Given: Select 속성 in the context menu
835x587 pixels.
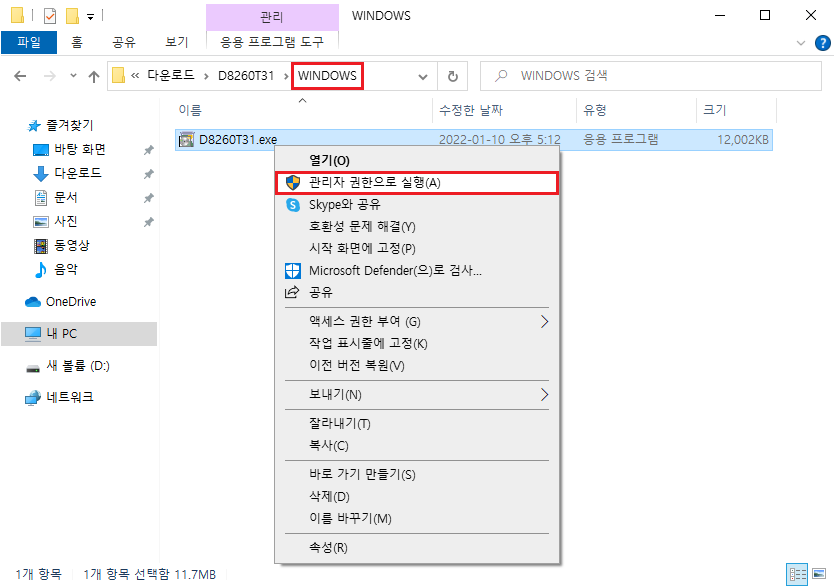Looking at the screenshot, I should [328, 547].
